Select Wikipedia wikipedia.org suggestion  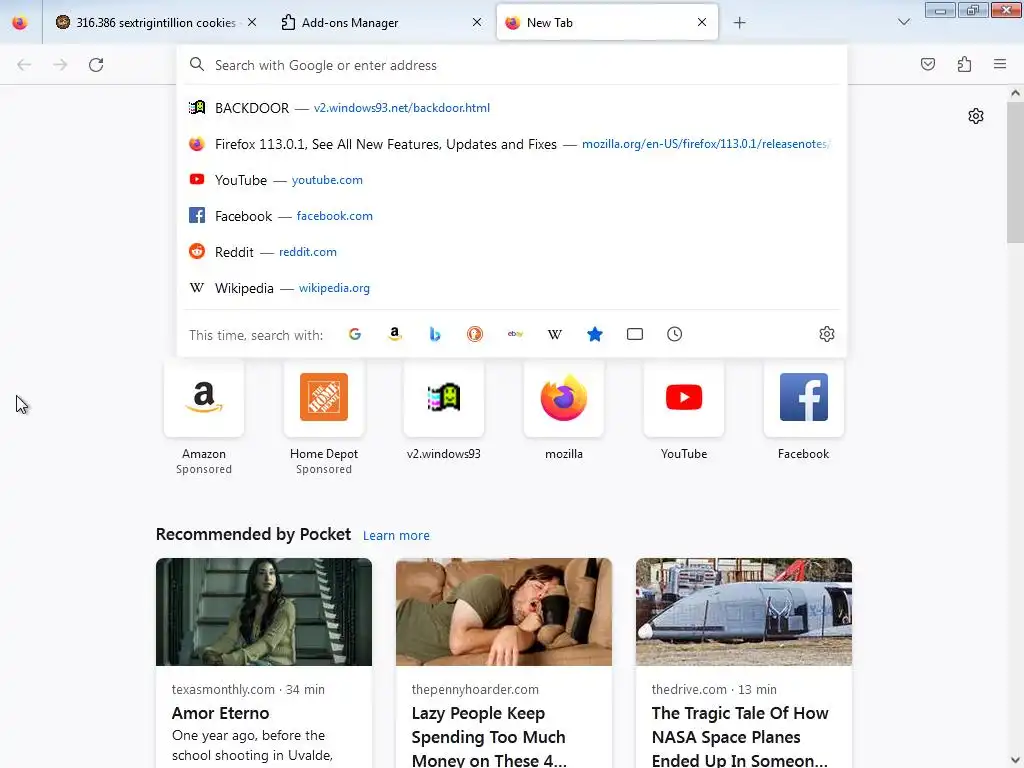pos(512,288)
